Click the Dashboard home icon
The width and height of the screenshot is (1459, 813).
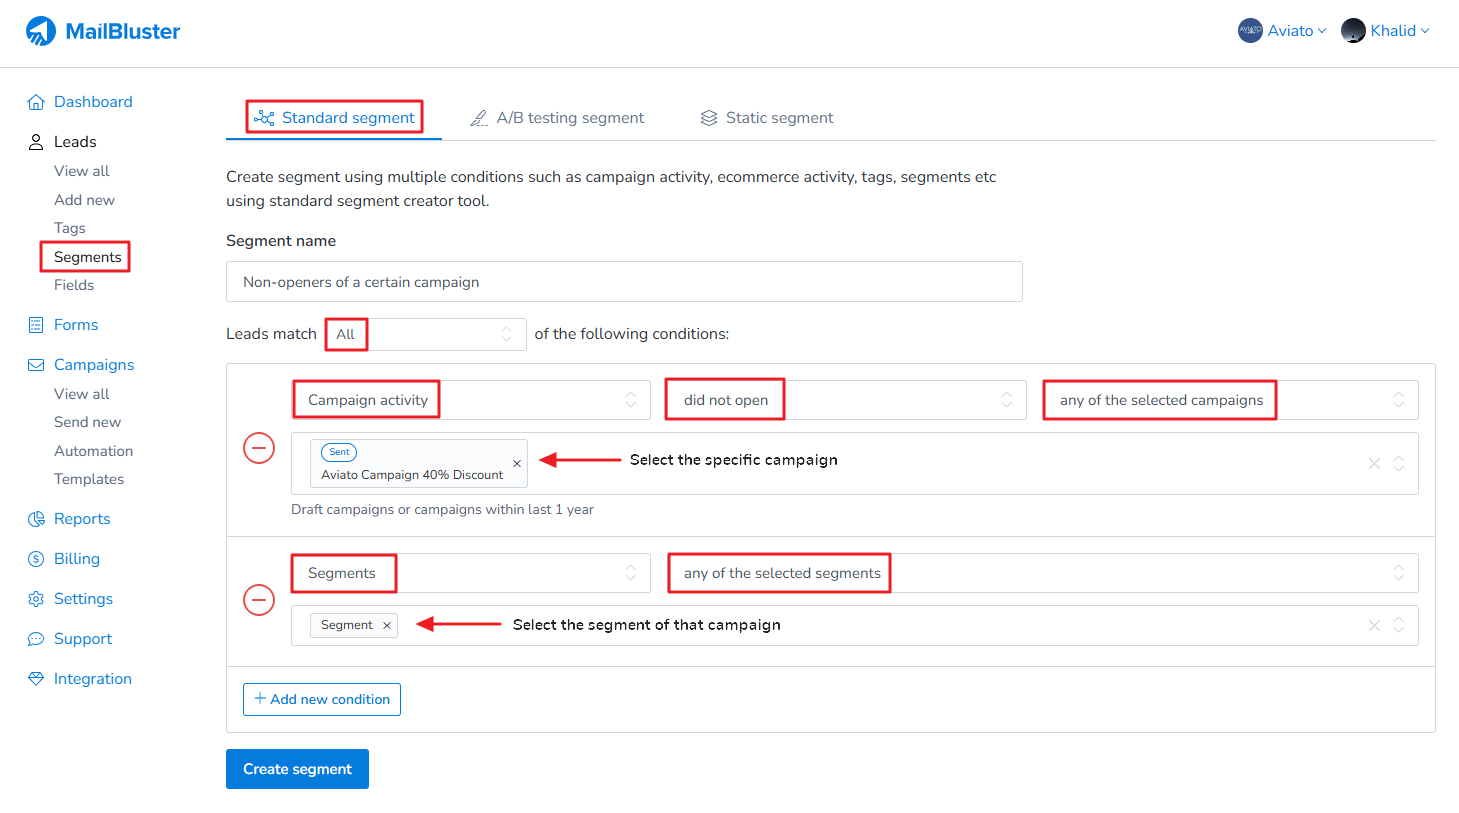[x=36, y=102]
